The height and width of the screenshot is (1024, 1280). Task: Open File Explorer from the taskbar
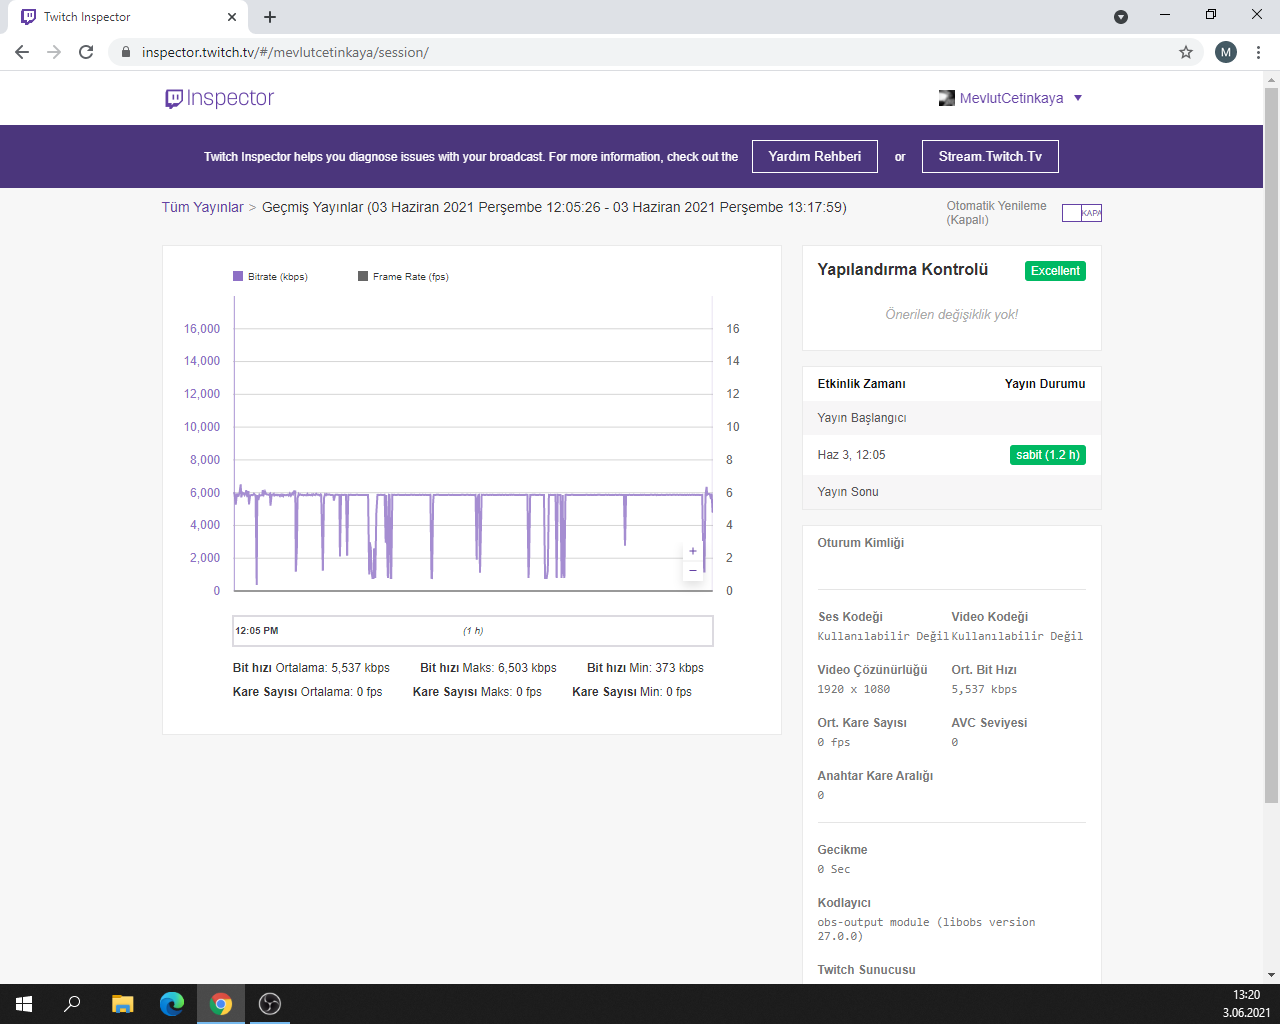122,1004
